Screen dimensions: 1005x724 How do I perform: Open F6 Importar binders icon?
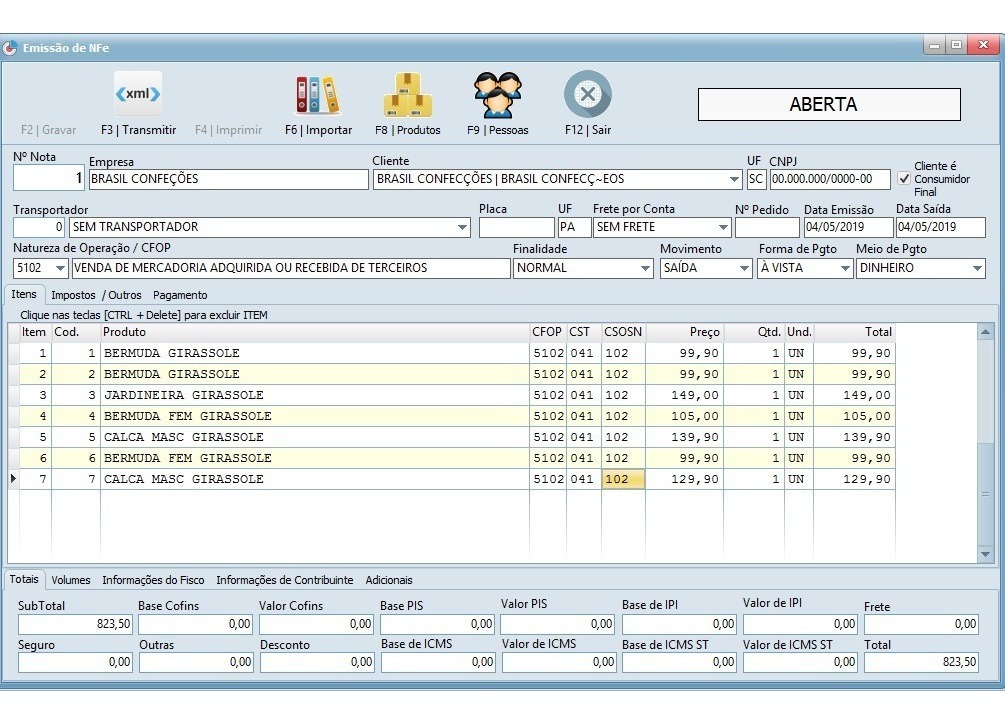pyautogui.click(x=318, y=95)
